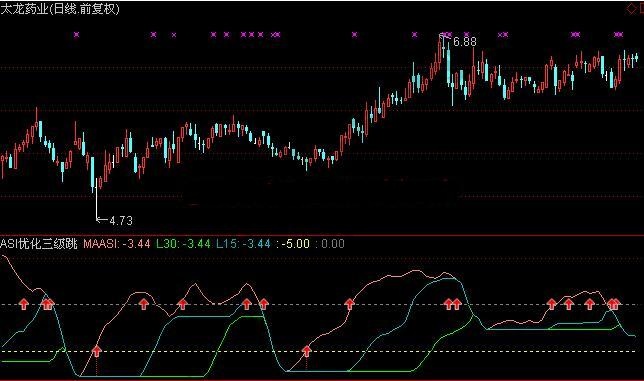
Task: Click the green L30: -3.44 value
Action: click(183, 244)
